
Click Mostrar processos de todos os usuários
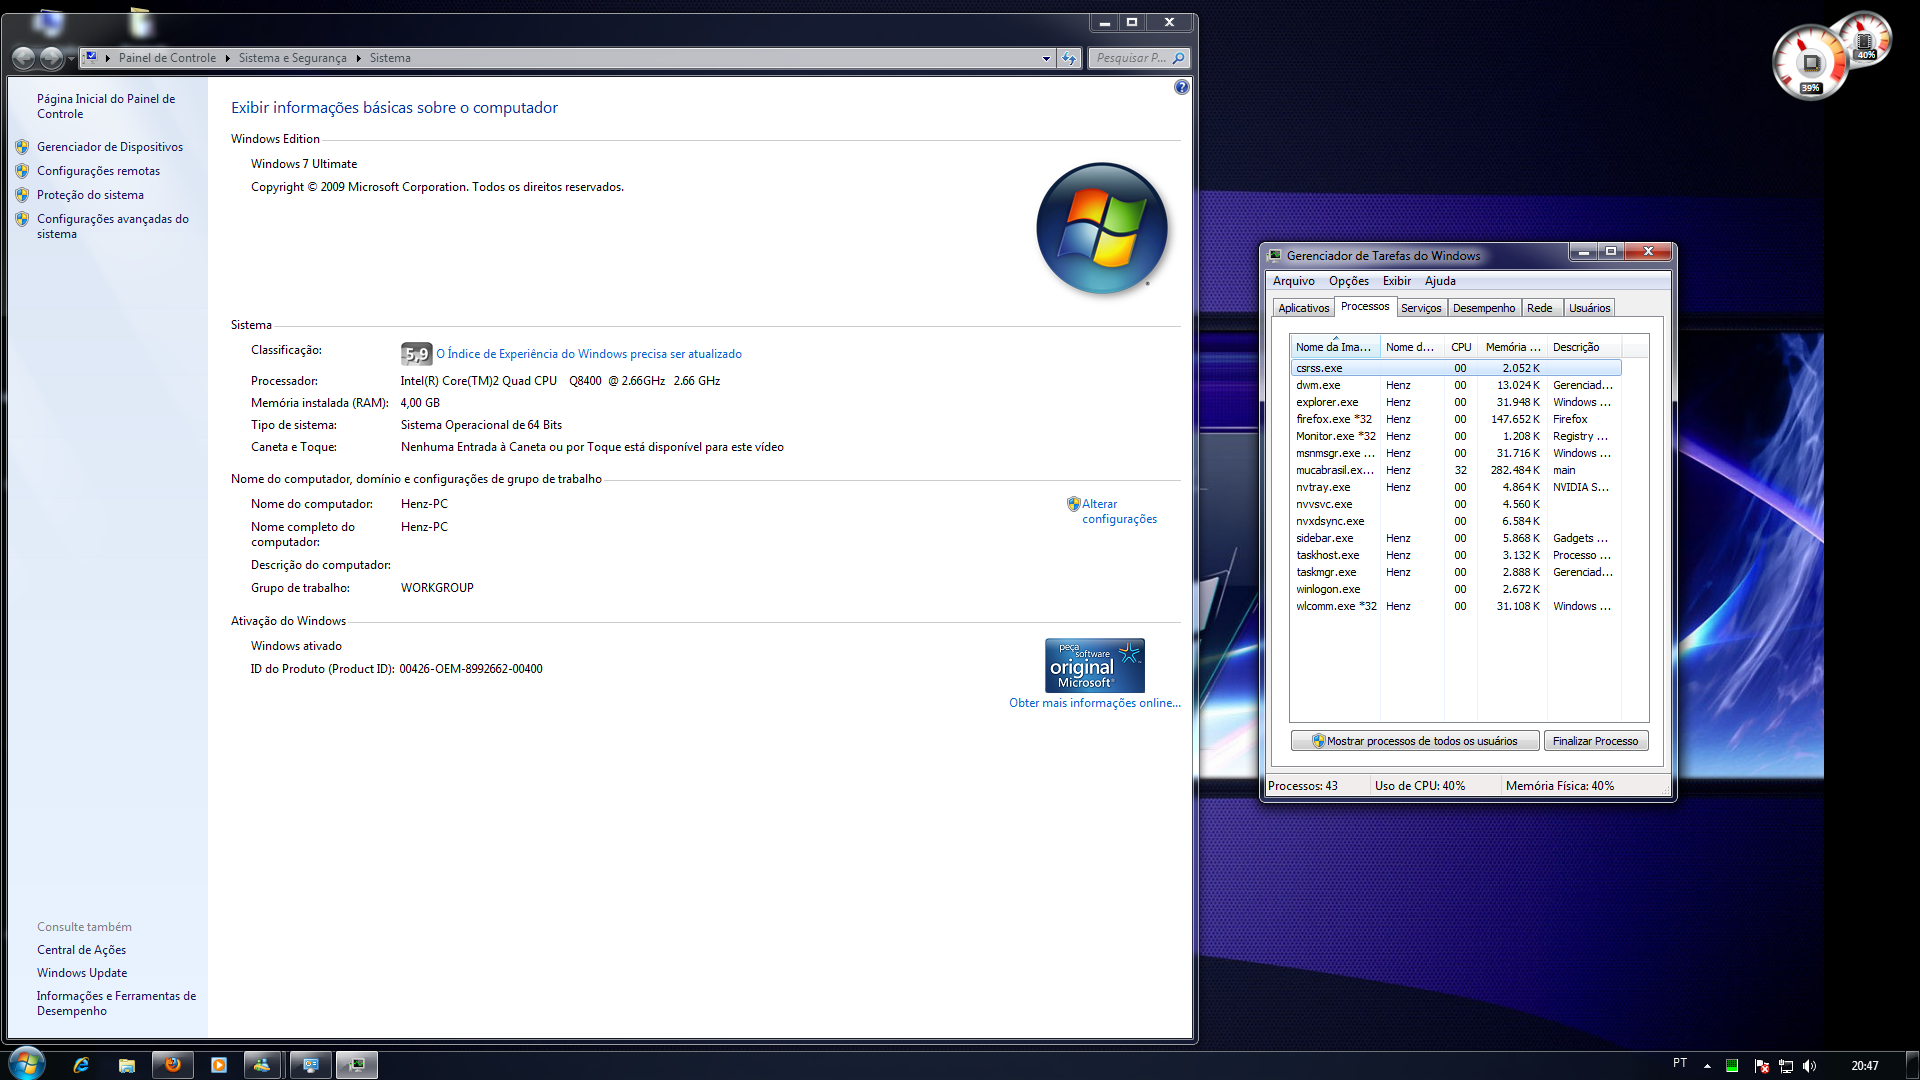(x=1414, y=741)
